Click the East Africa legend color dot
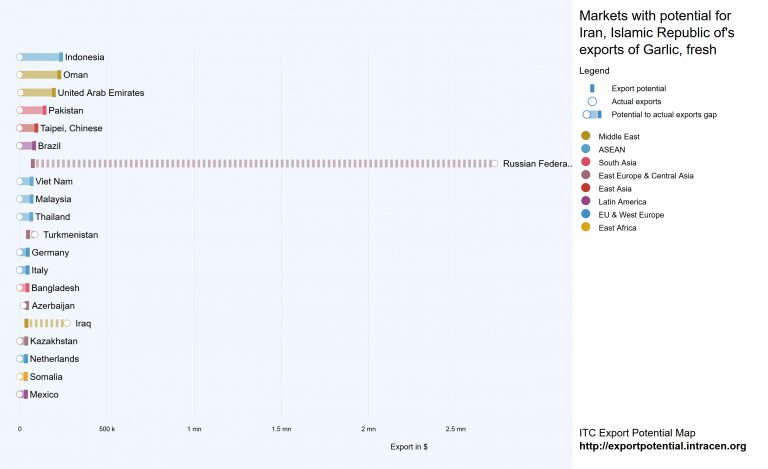 pyautogui.click(x=585, y=227)
